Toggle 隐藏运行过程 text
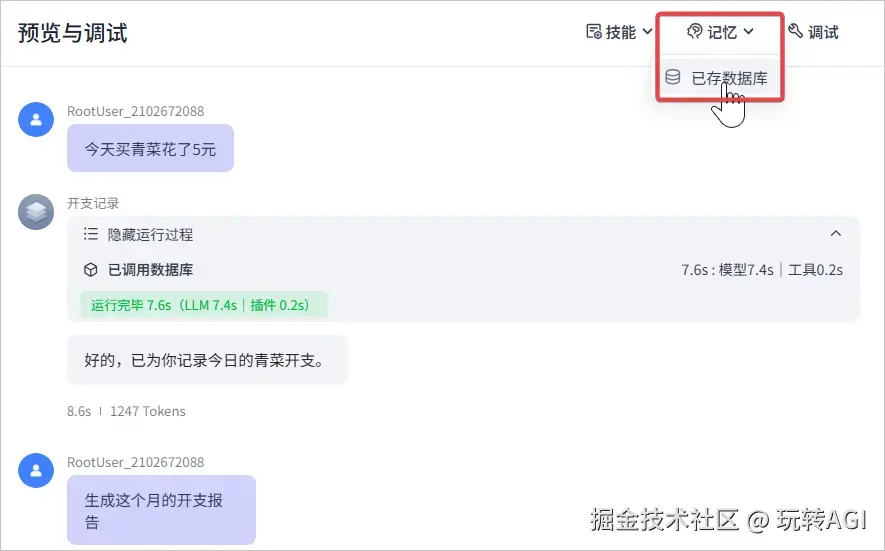Viewport: 885px width, 551px height. (x=150, y=235)
